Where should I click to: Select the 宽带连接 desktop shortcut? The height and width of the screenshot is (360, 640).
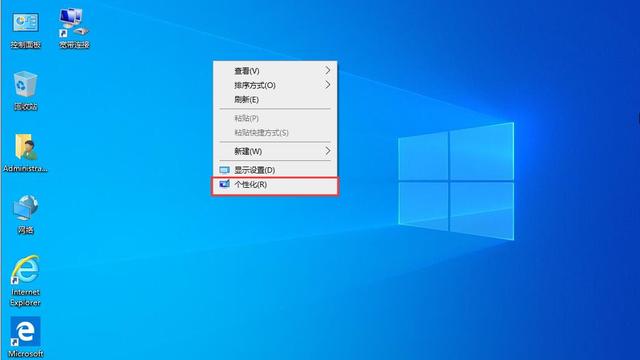(x=74, y=23)
